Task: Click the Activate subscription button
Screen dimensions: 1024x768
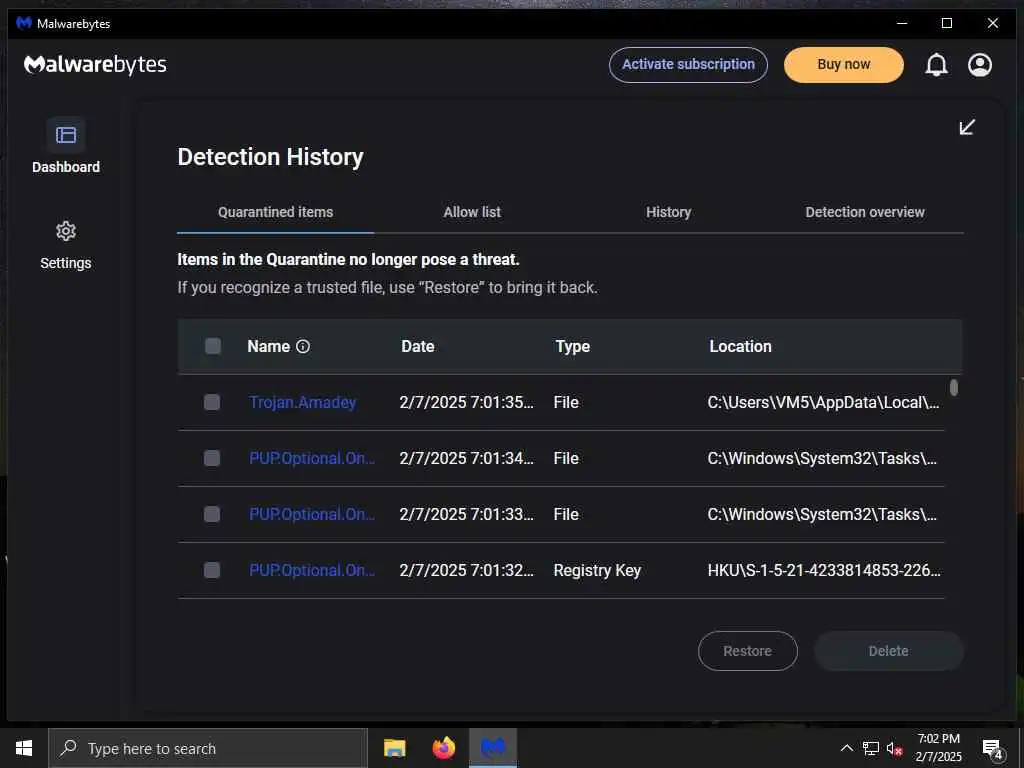Action: [x=688, y=65]
